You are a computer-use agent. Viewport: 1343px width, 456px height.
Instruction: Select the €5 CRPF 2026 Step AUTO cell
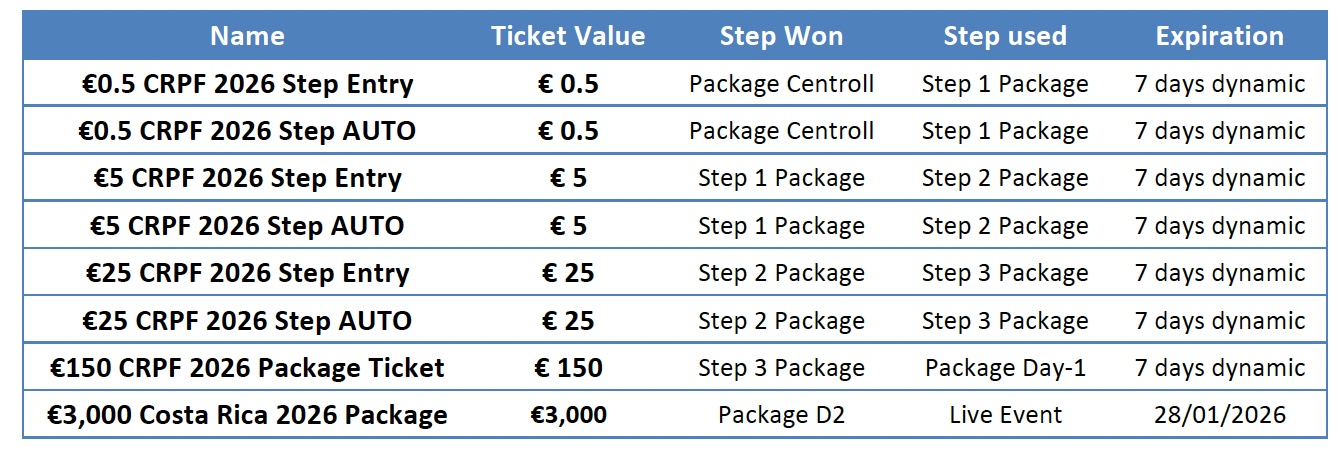pyautogui.click(x=247, y=226)
